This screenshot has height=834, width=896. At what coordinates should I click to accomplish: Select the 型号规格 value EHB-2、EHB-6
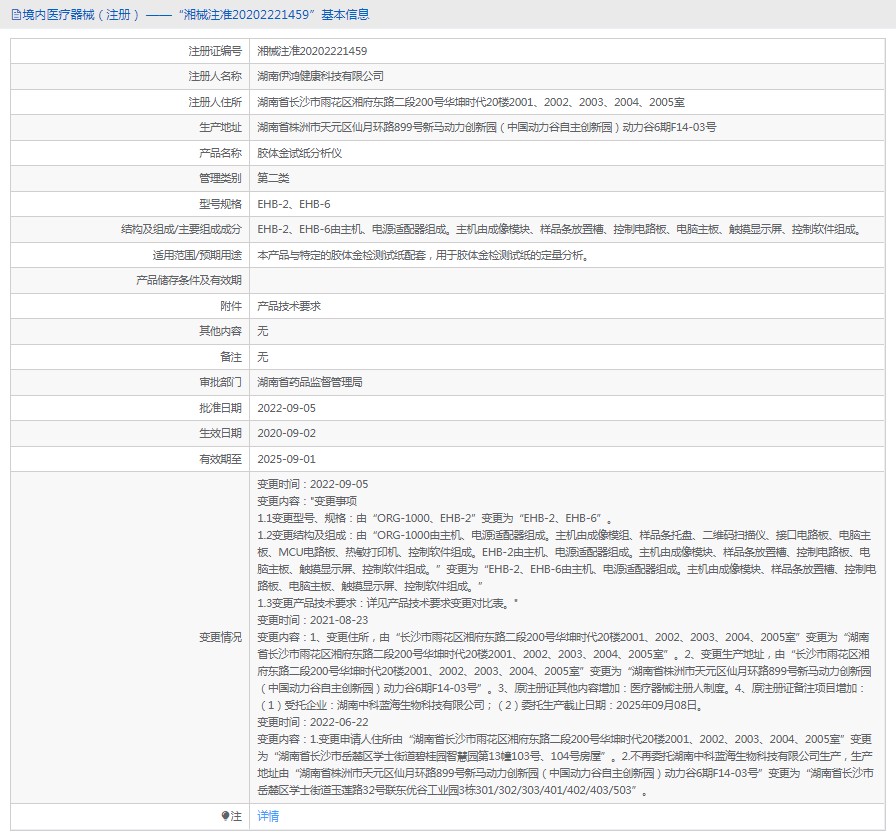coord(294,204)
